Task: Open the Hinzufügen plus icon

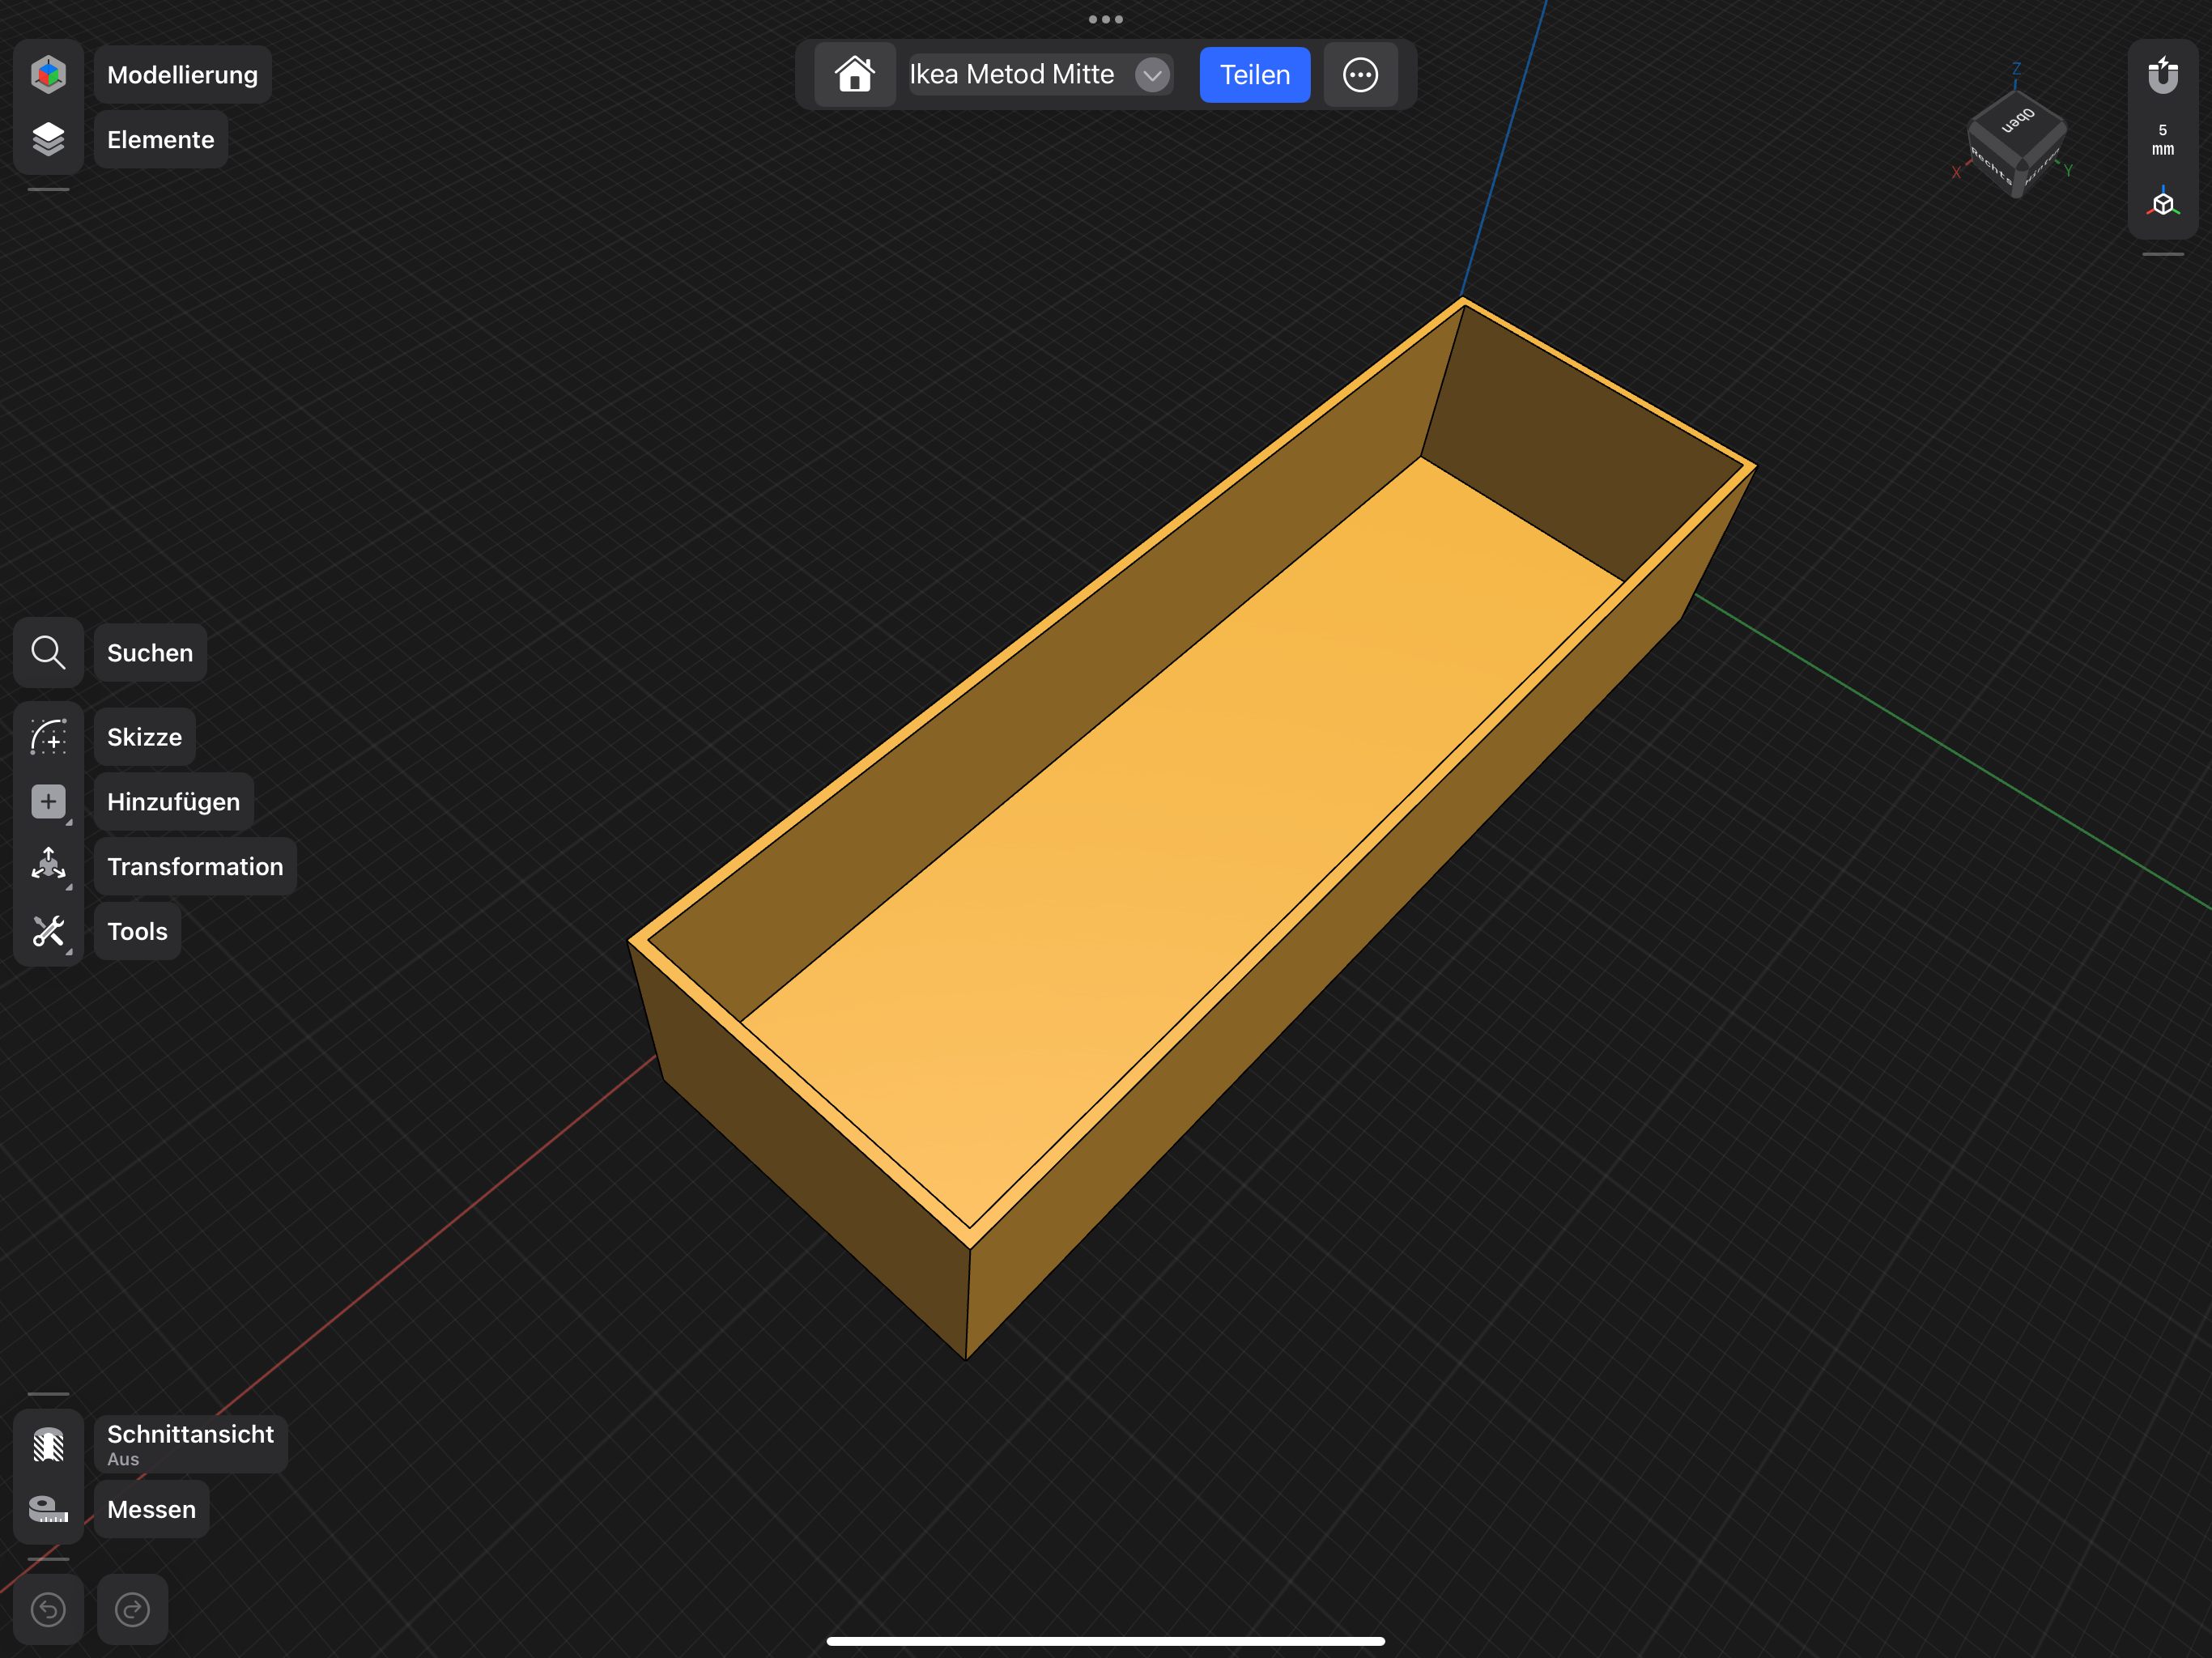Action: coord(48,802)
